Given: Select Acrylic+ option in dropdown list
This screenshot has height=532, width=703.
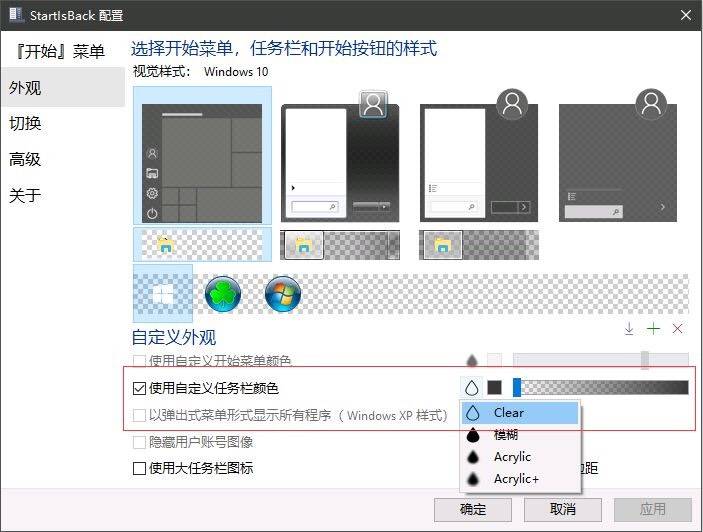Looking at the screenshot, I should (521, 479).
